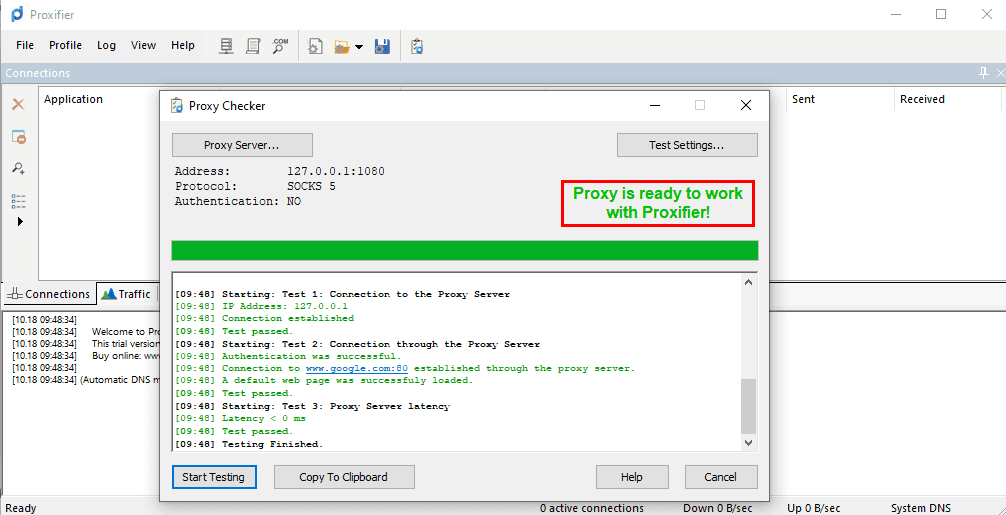1006x515 pixels.
Task: Click the Proxifier logo in title bar
Action: click(x=17, y=14)
